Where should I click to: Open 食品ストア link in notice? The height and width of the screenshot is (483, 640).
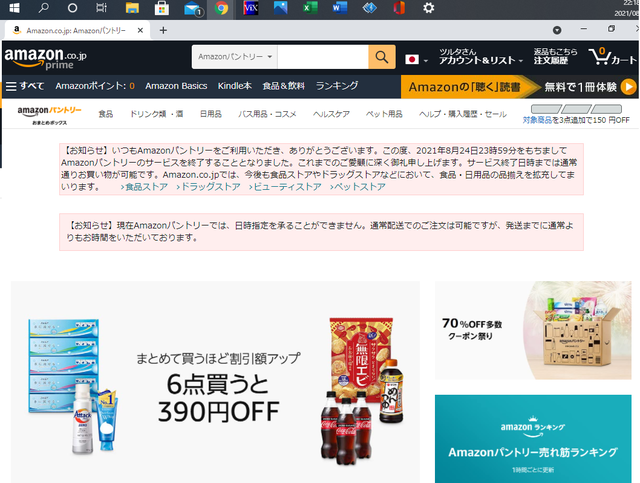click(x=144, y=187)
